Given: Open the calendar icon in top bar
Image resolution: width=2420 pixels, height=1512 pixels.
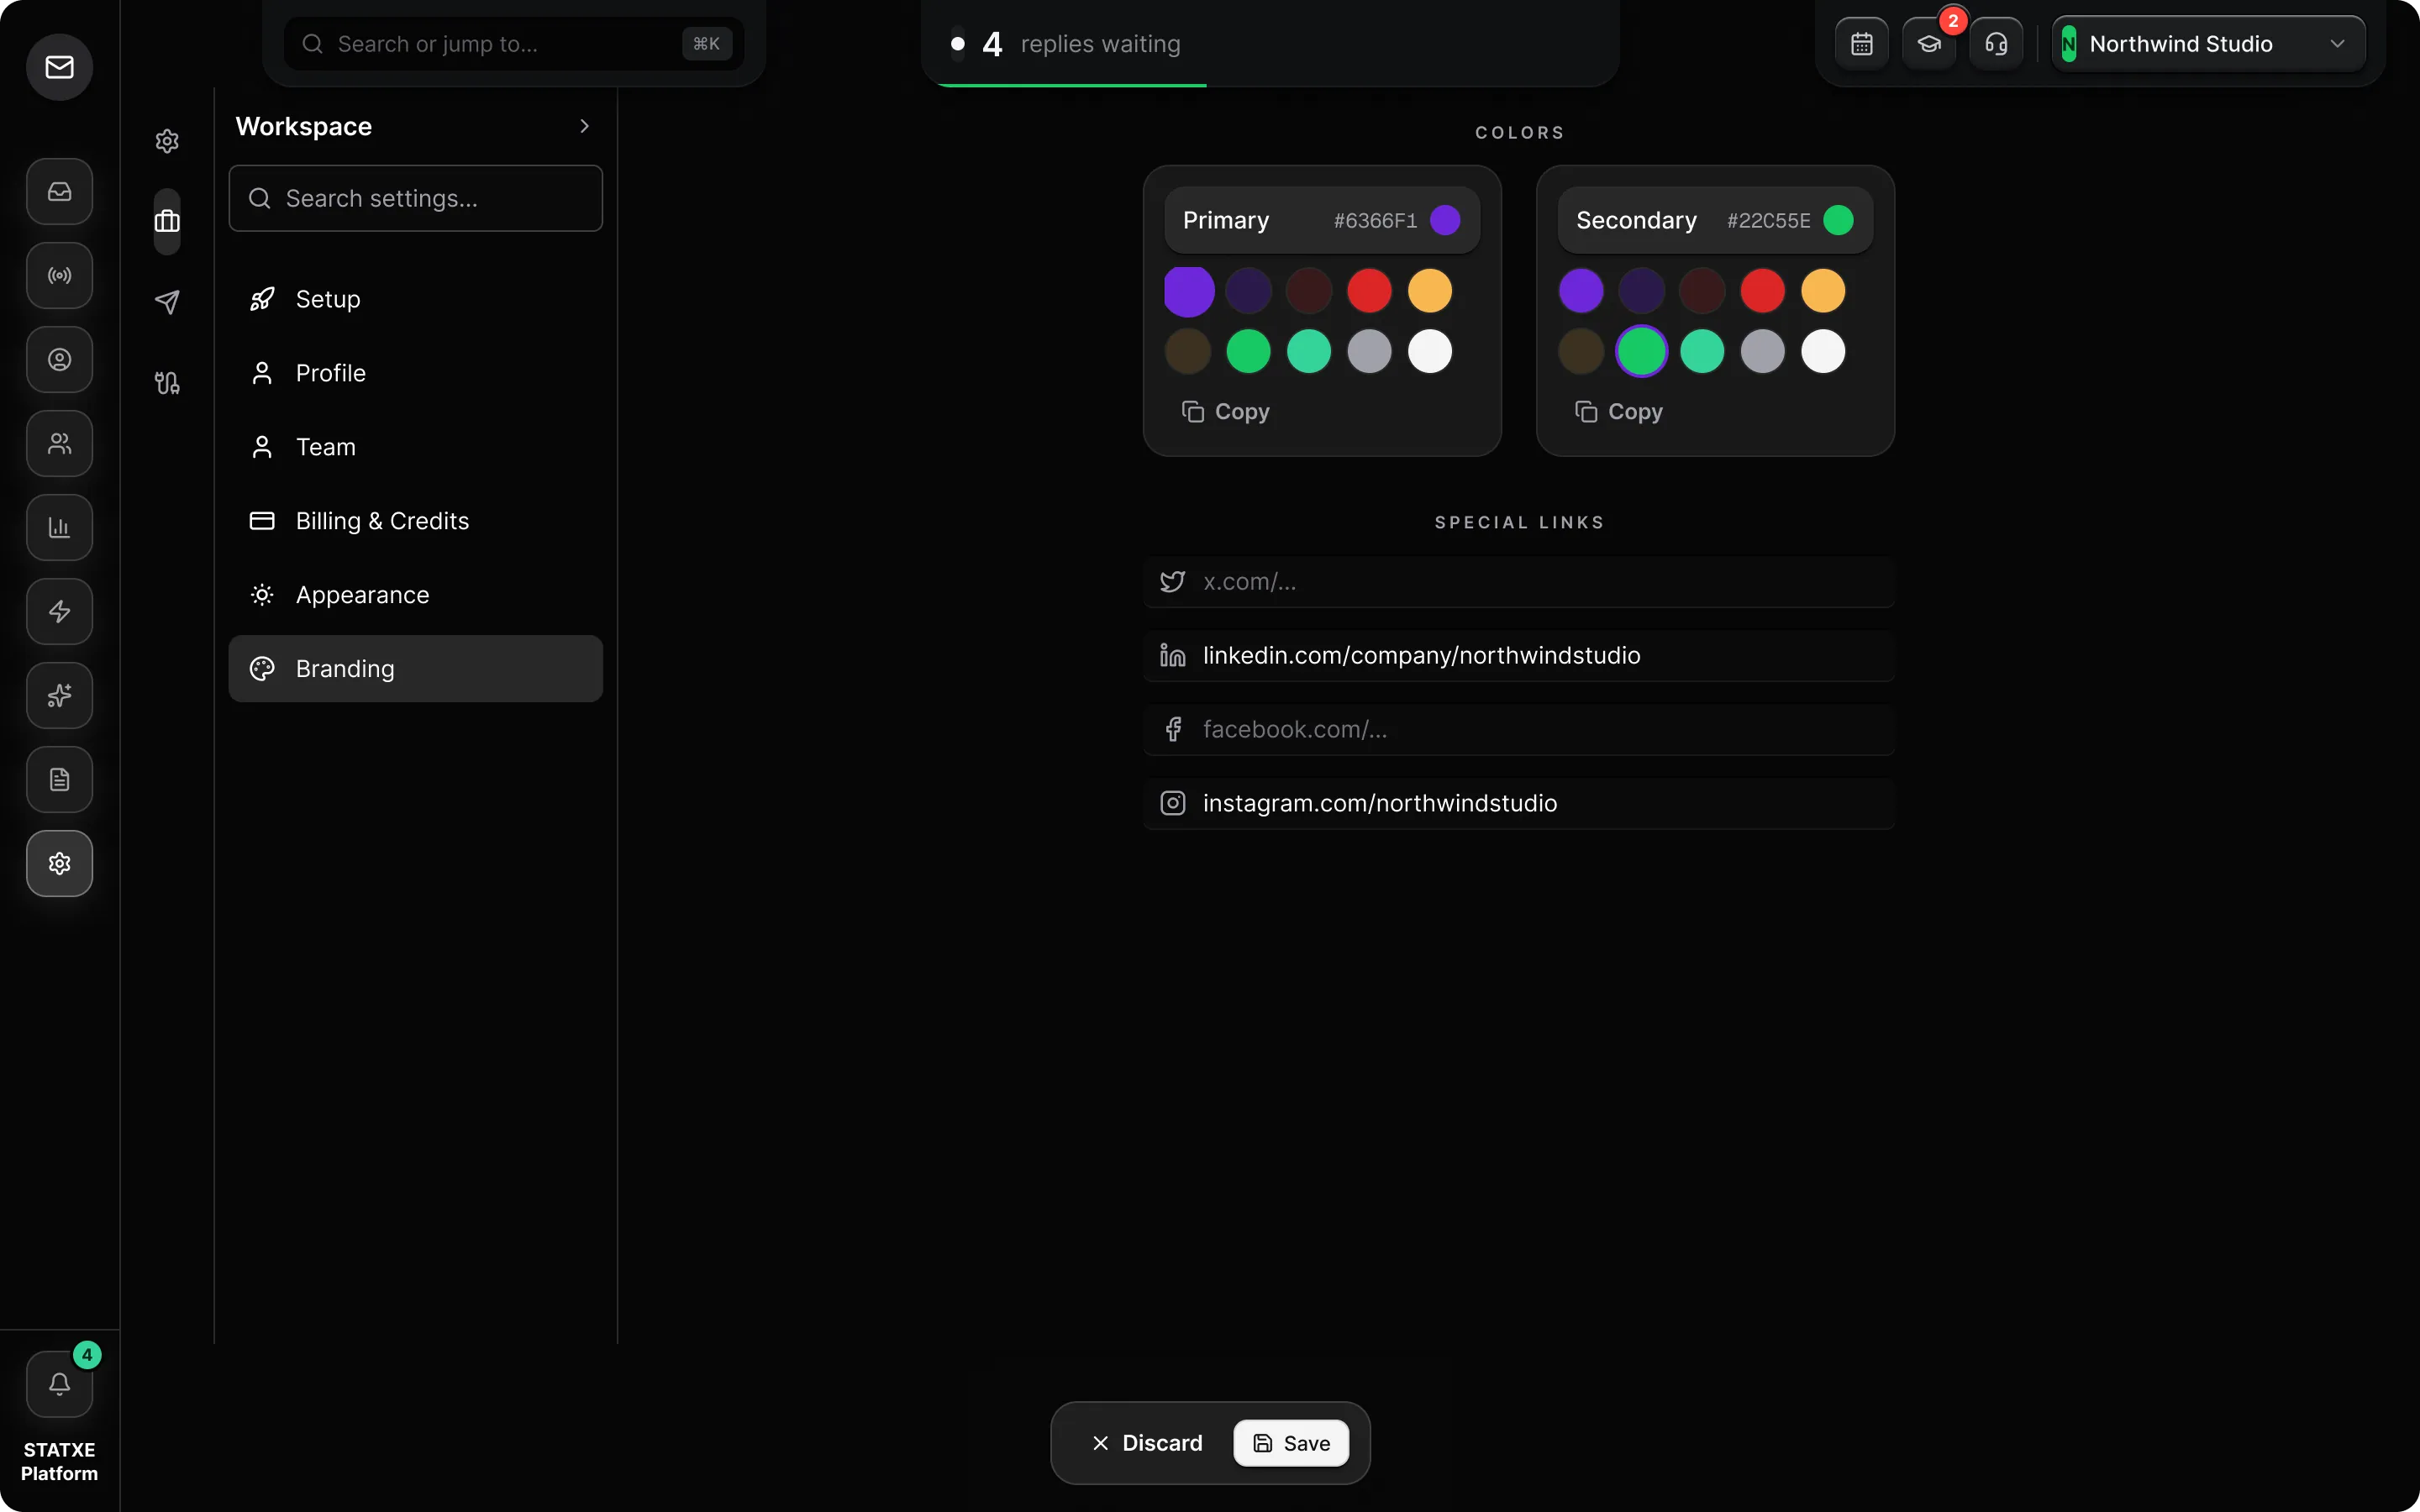Looking at the screenshot, I should click(x=1861, y=44).
